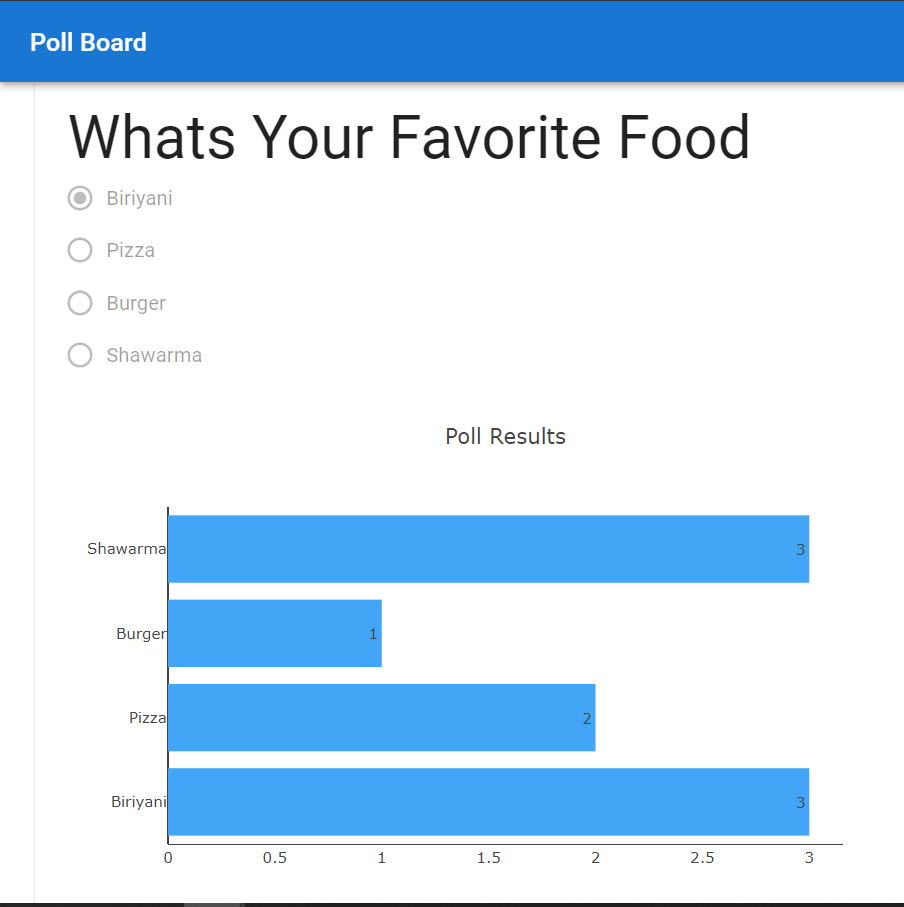Click the Pizza y-axis label
Viewport: 904px width, 907px height.
pos(147,718)
